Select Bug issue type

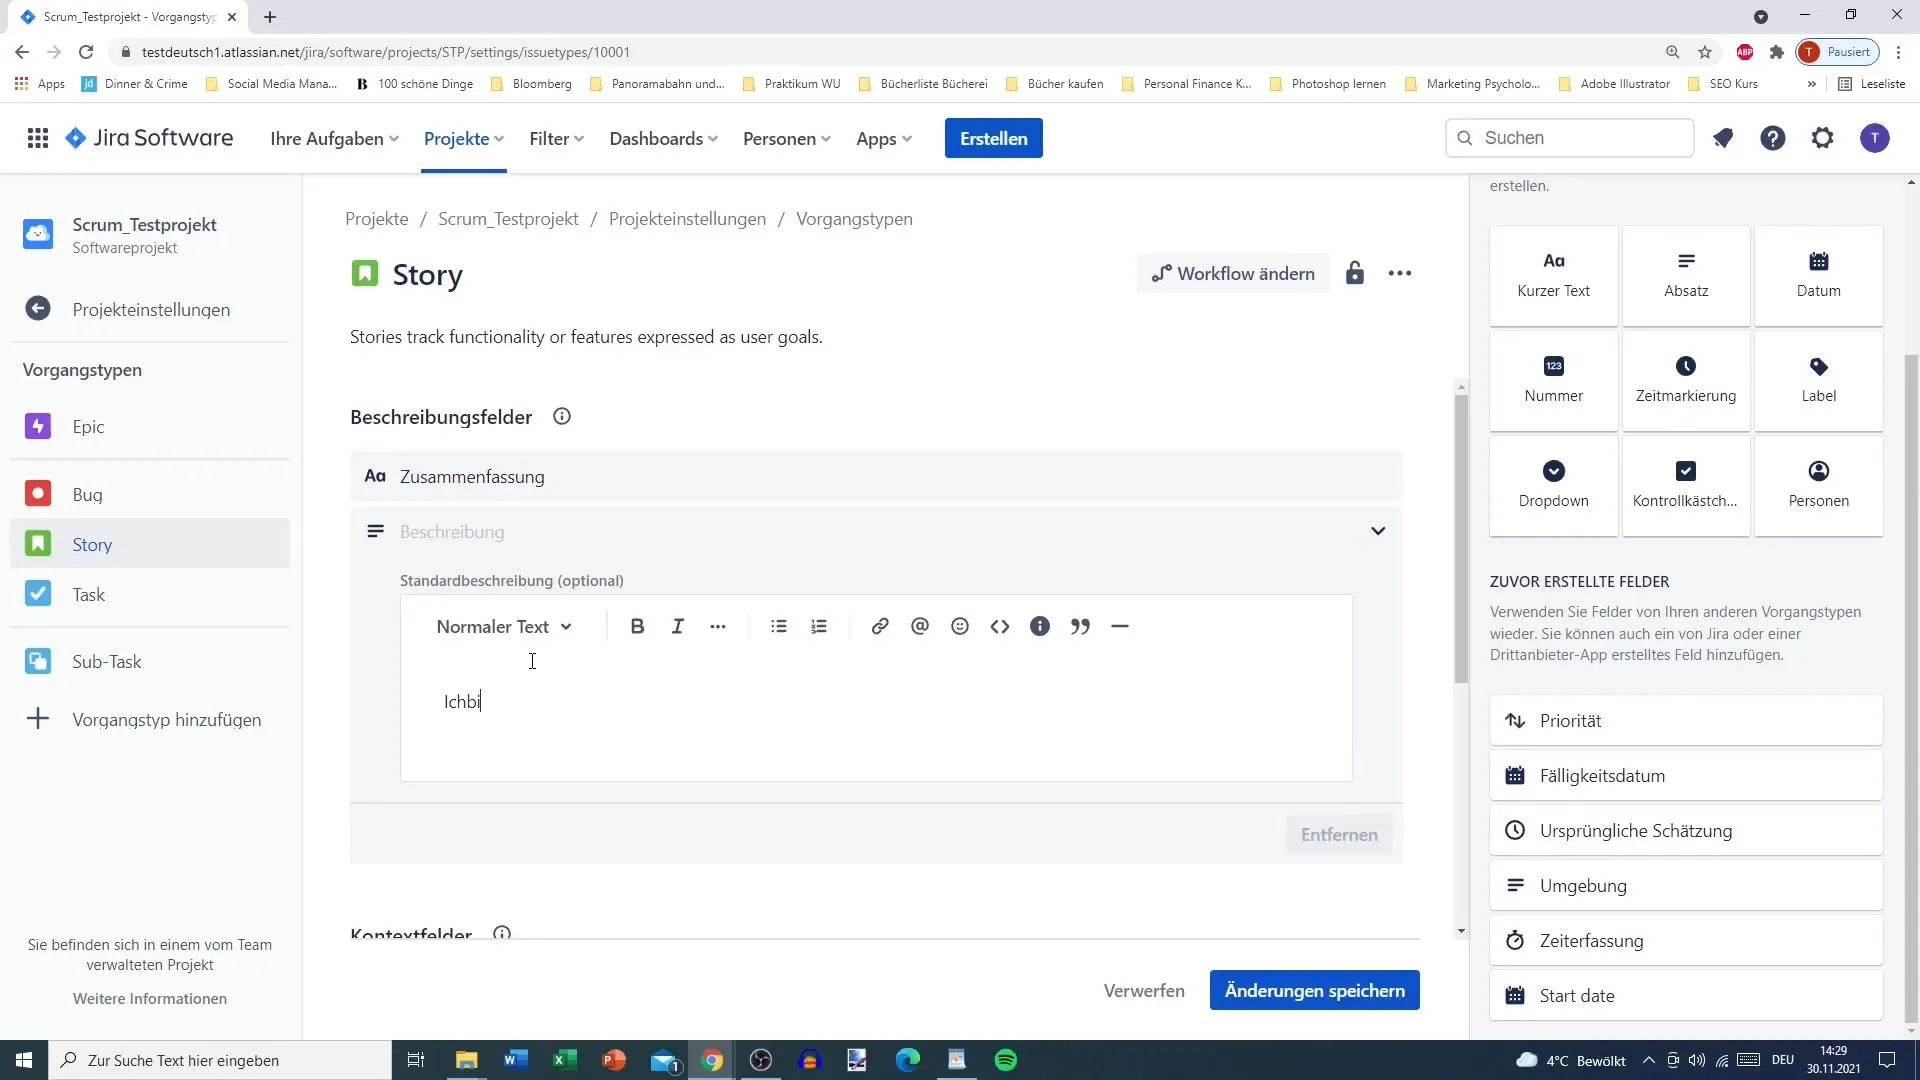(150, 494)
